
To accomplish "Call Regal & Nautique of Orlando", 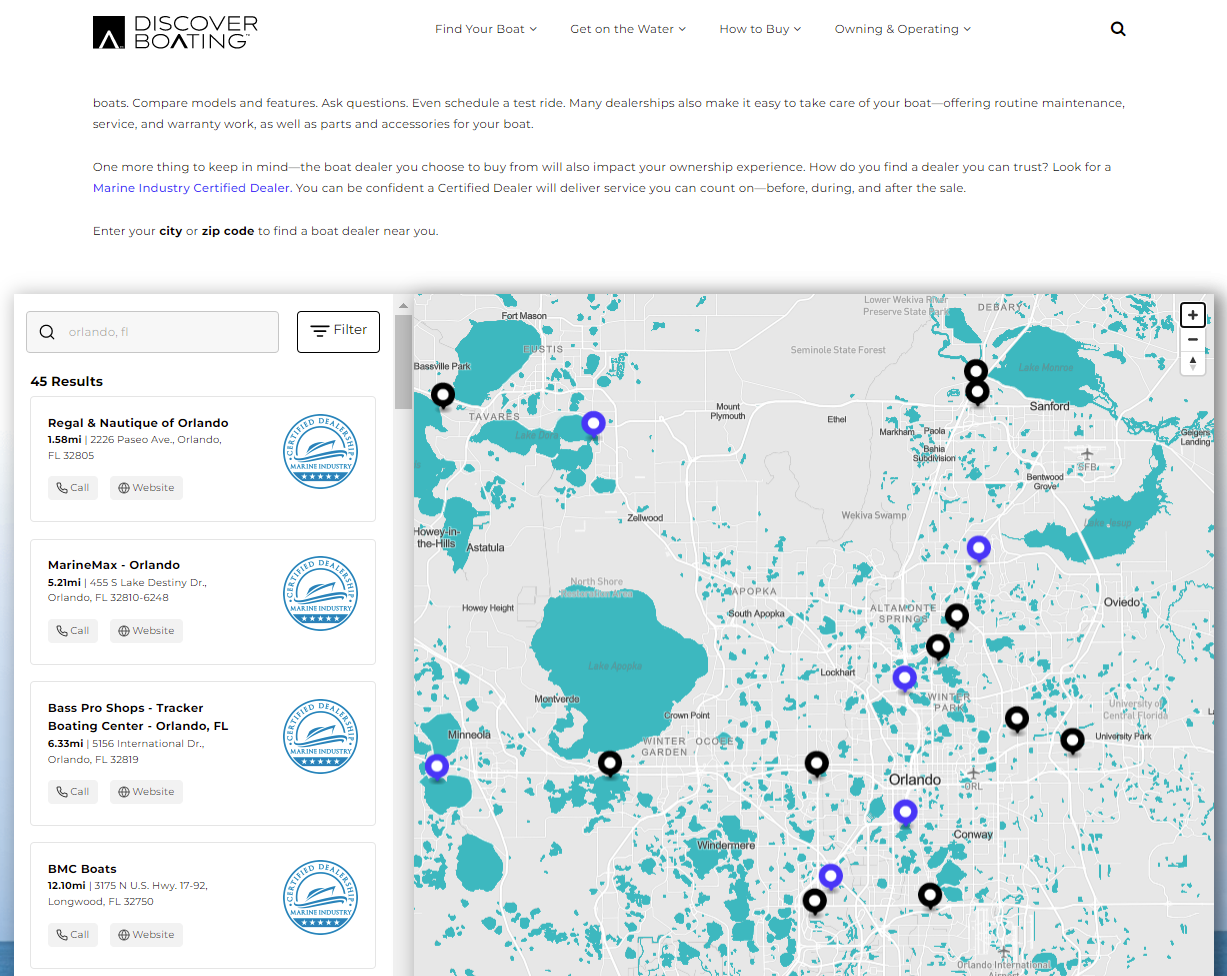I will click(73, 488).
